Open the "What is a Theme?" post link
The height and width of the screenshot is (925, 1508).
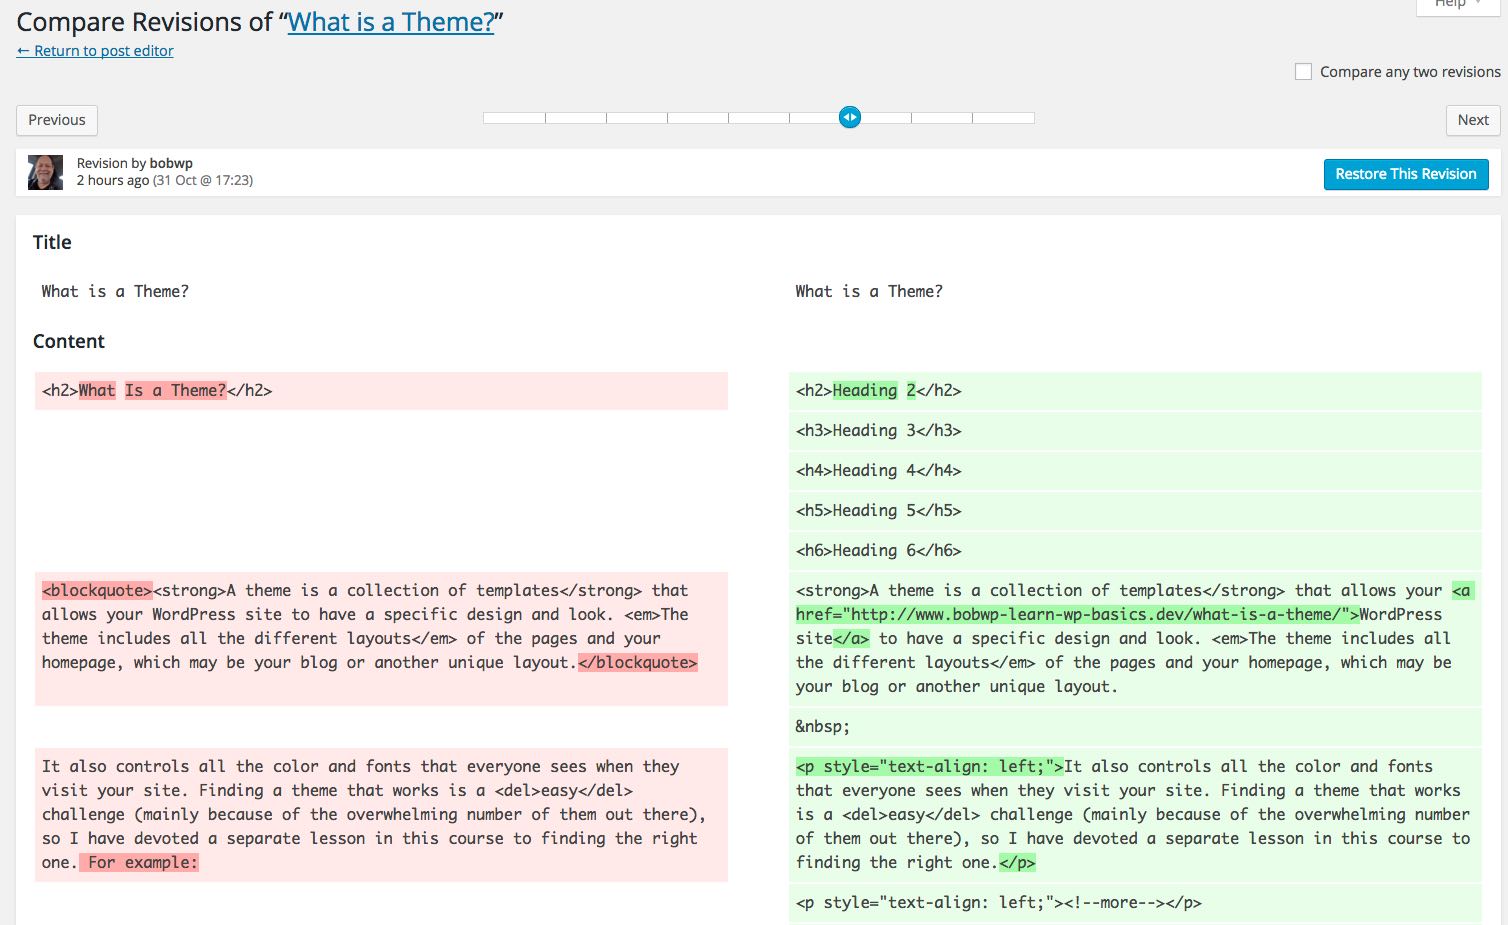pos(391,22)
